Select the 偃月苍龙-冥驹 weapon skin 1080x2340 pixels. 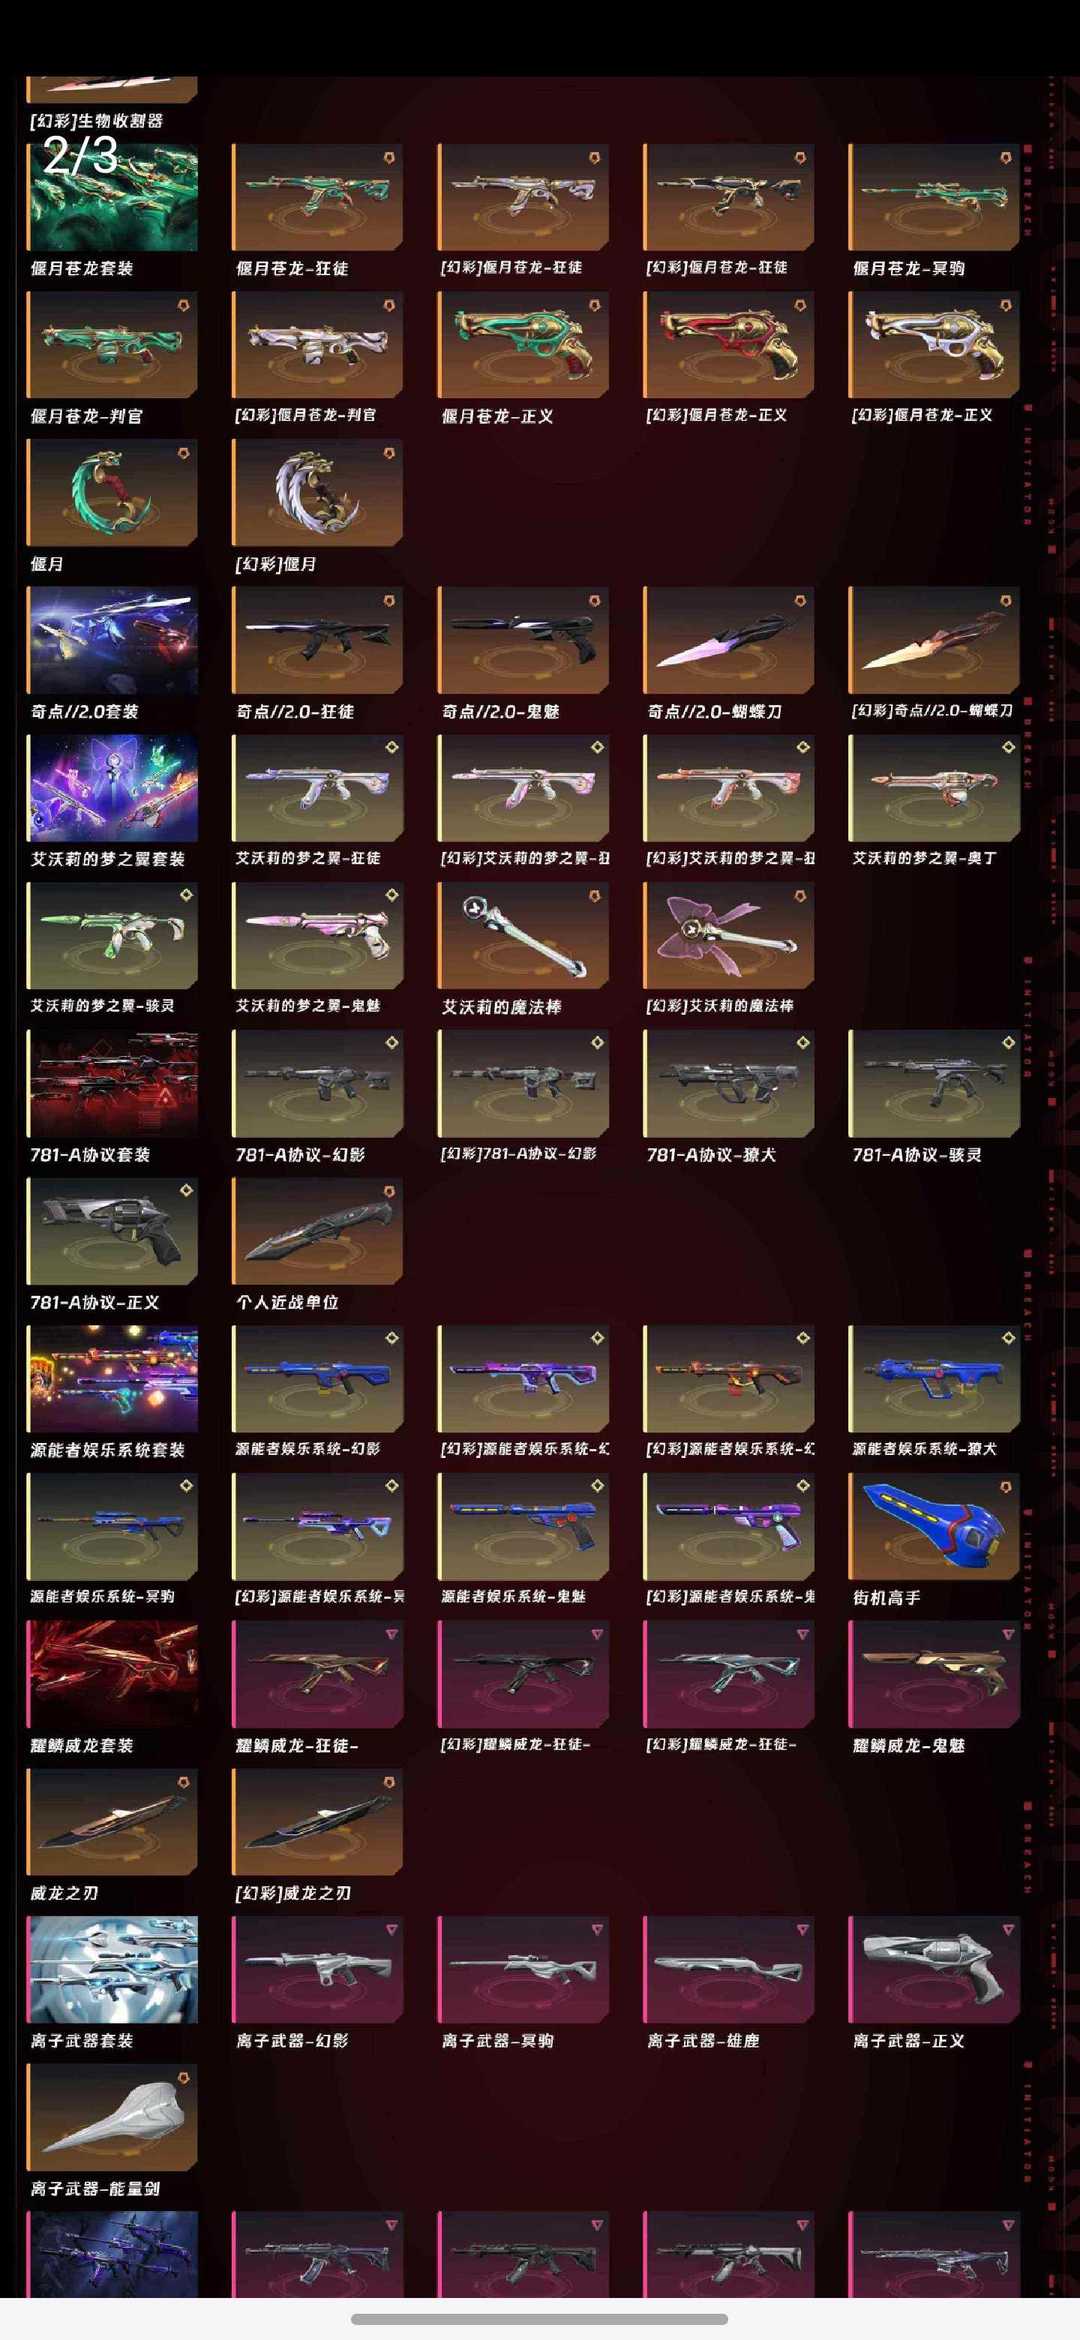coord(934,197)
